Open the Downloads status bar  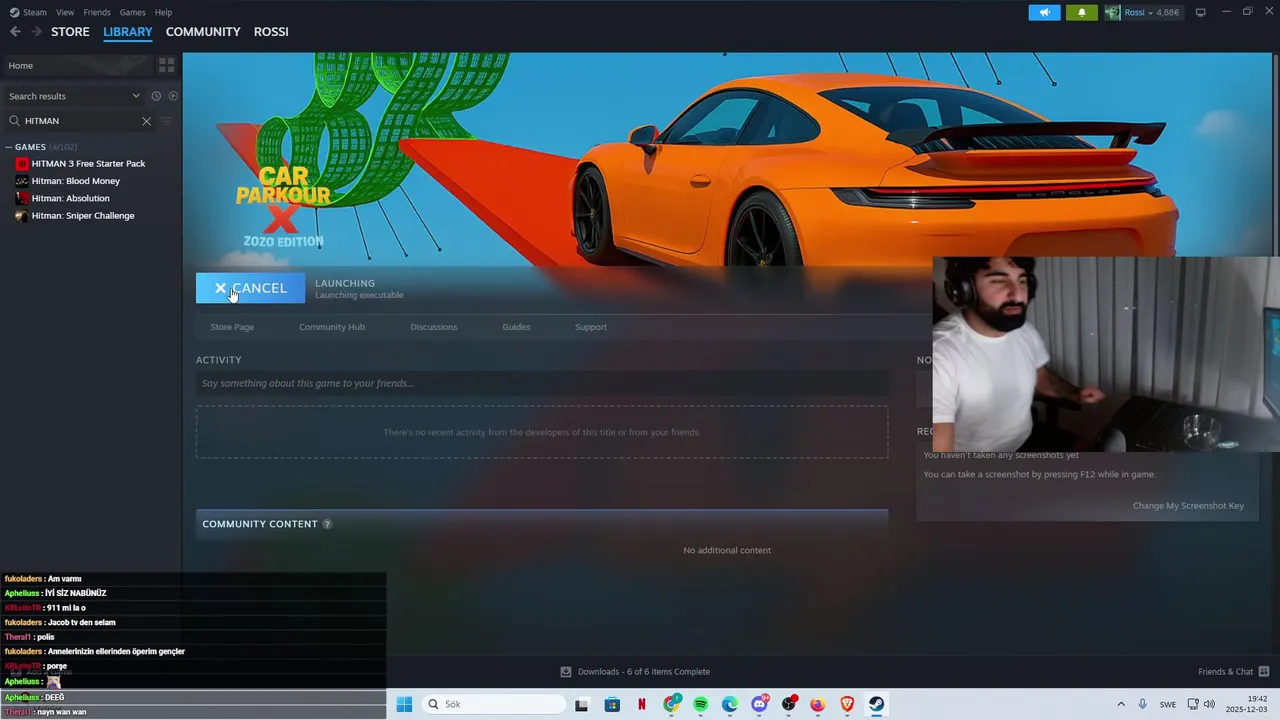(x=635, y=672)
